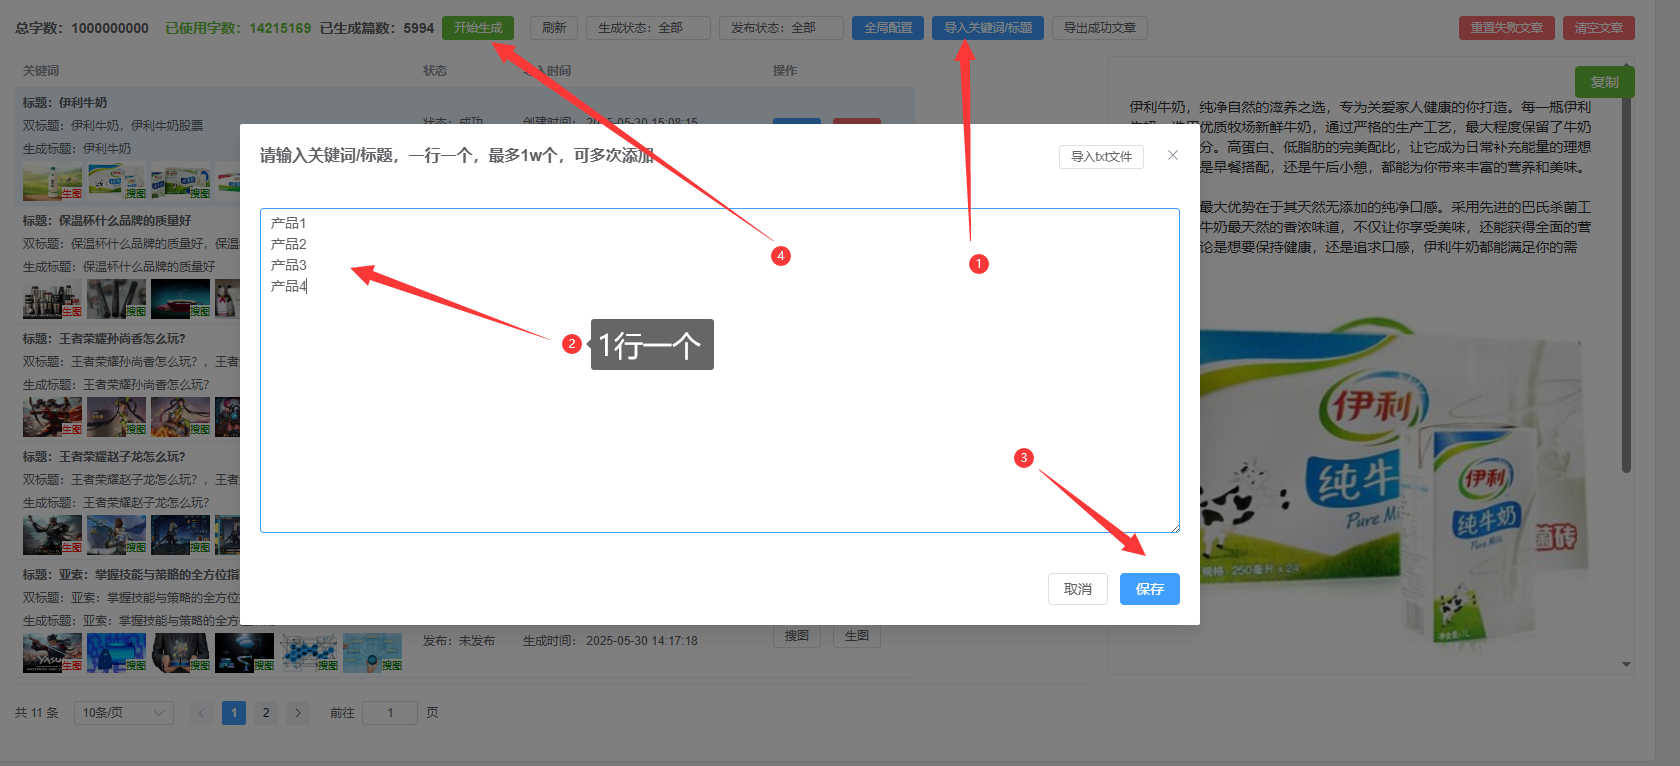
Task: Open fifth thumbnail in 亚索 row
Action: click(309, 653)
